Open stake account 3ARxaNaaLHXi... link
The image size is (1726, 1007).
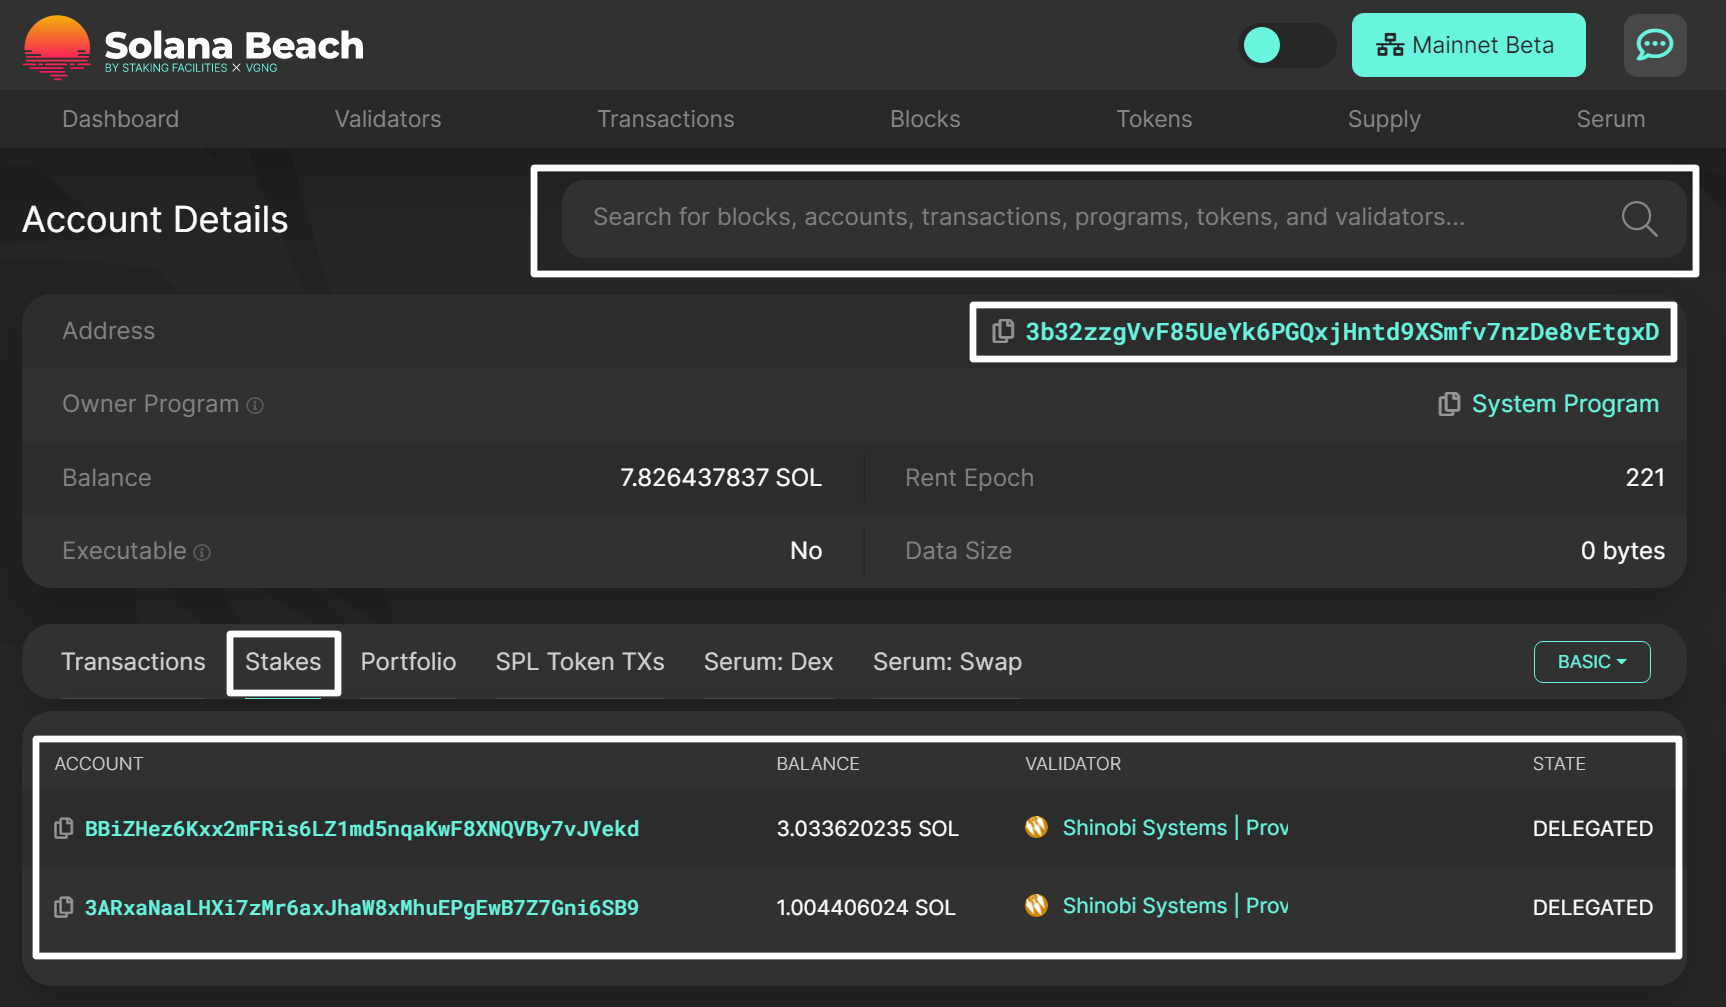click(361, 908)
